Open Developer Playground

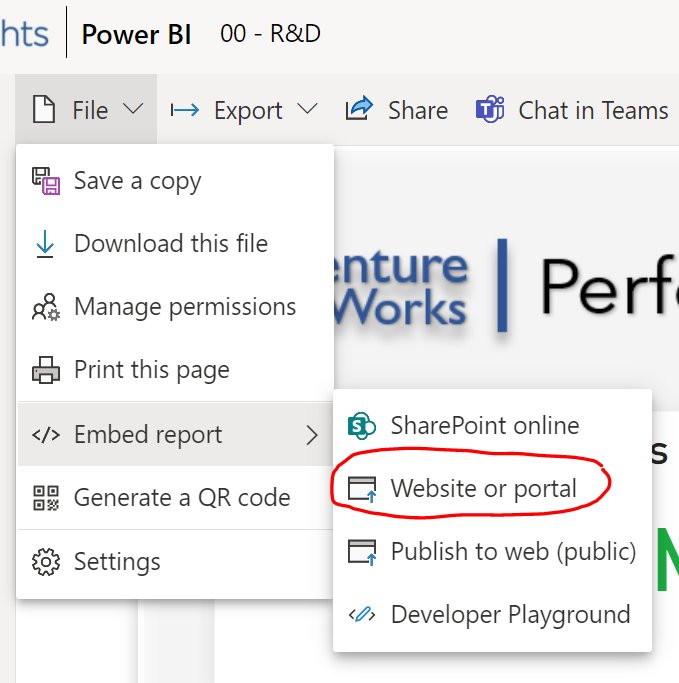point(492,615)
